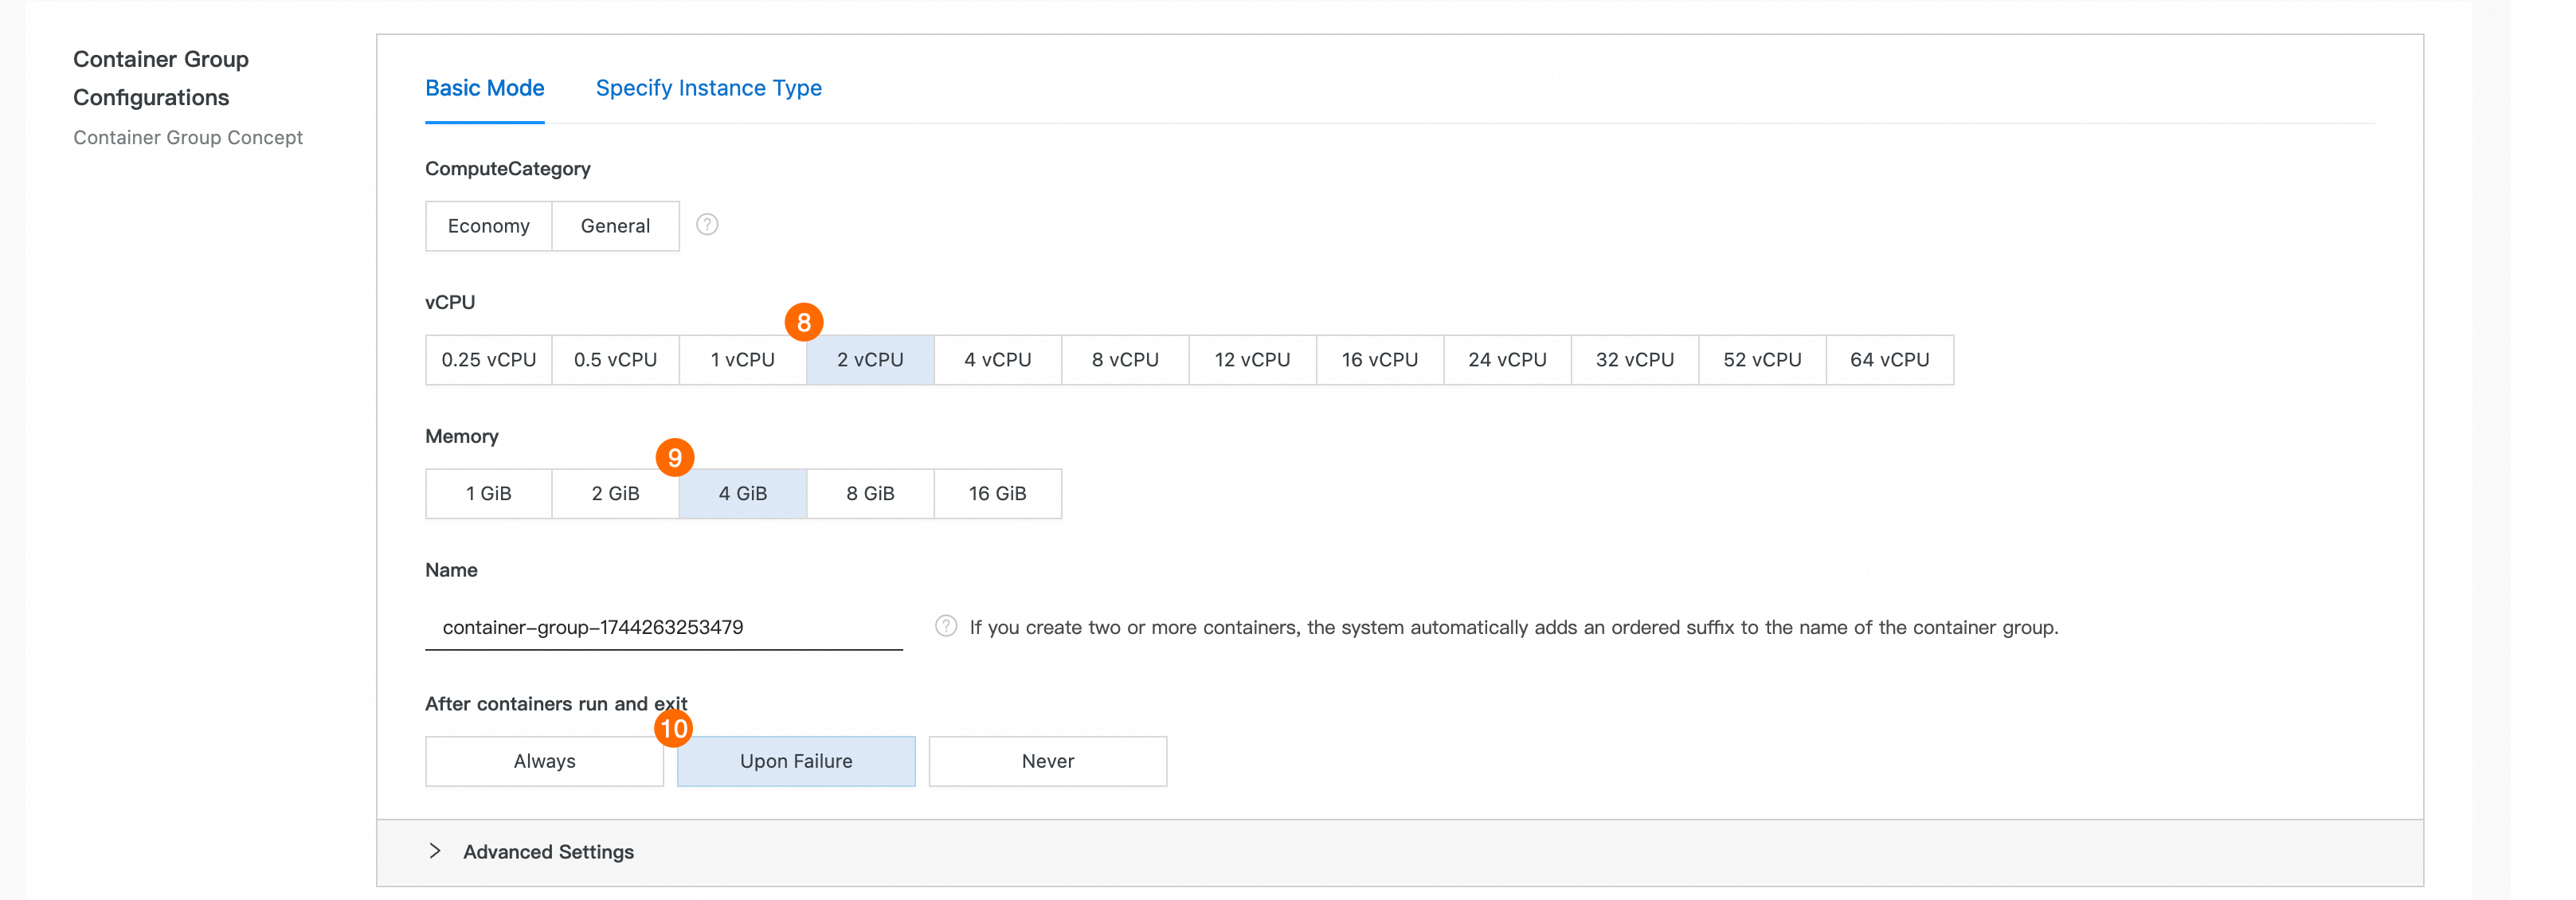The height and width of the screenshot is (900, 2576).
Task: Select the 2 vCPU option
Action: click(x=870, y=360)
